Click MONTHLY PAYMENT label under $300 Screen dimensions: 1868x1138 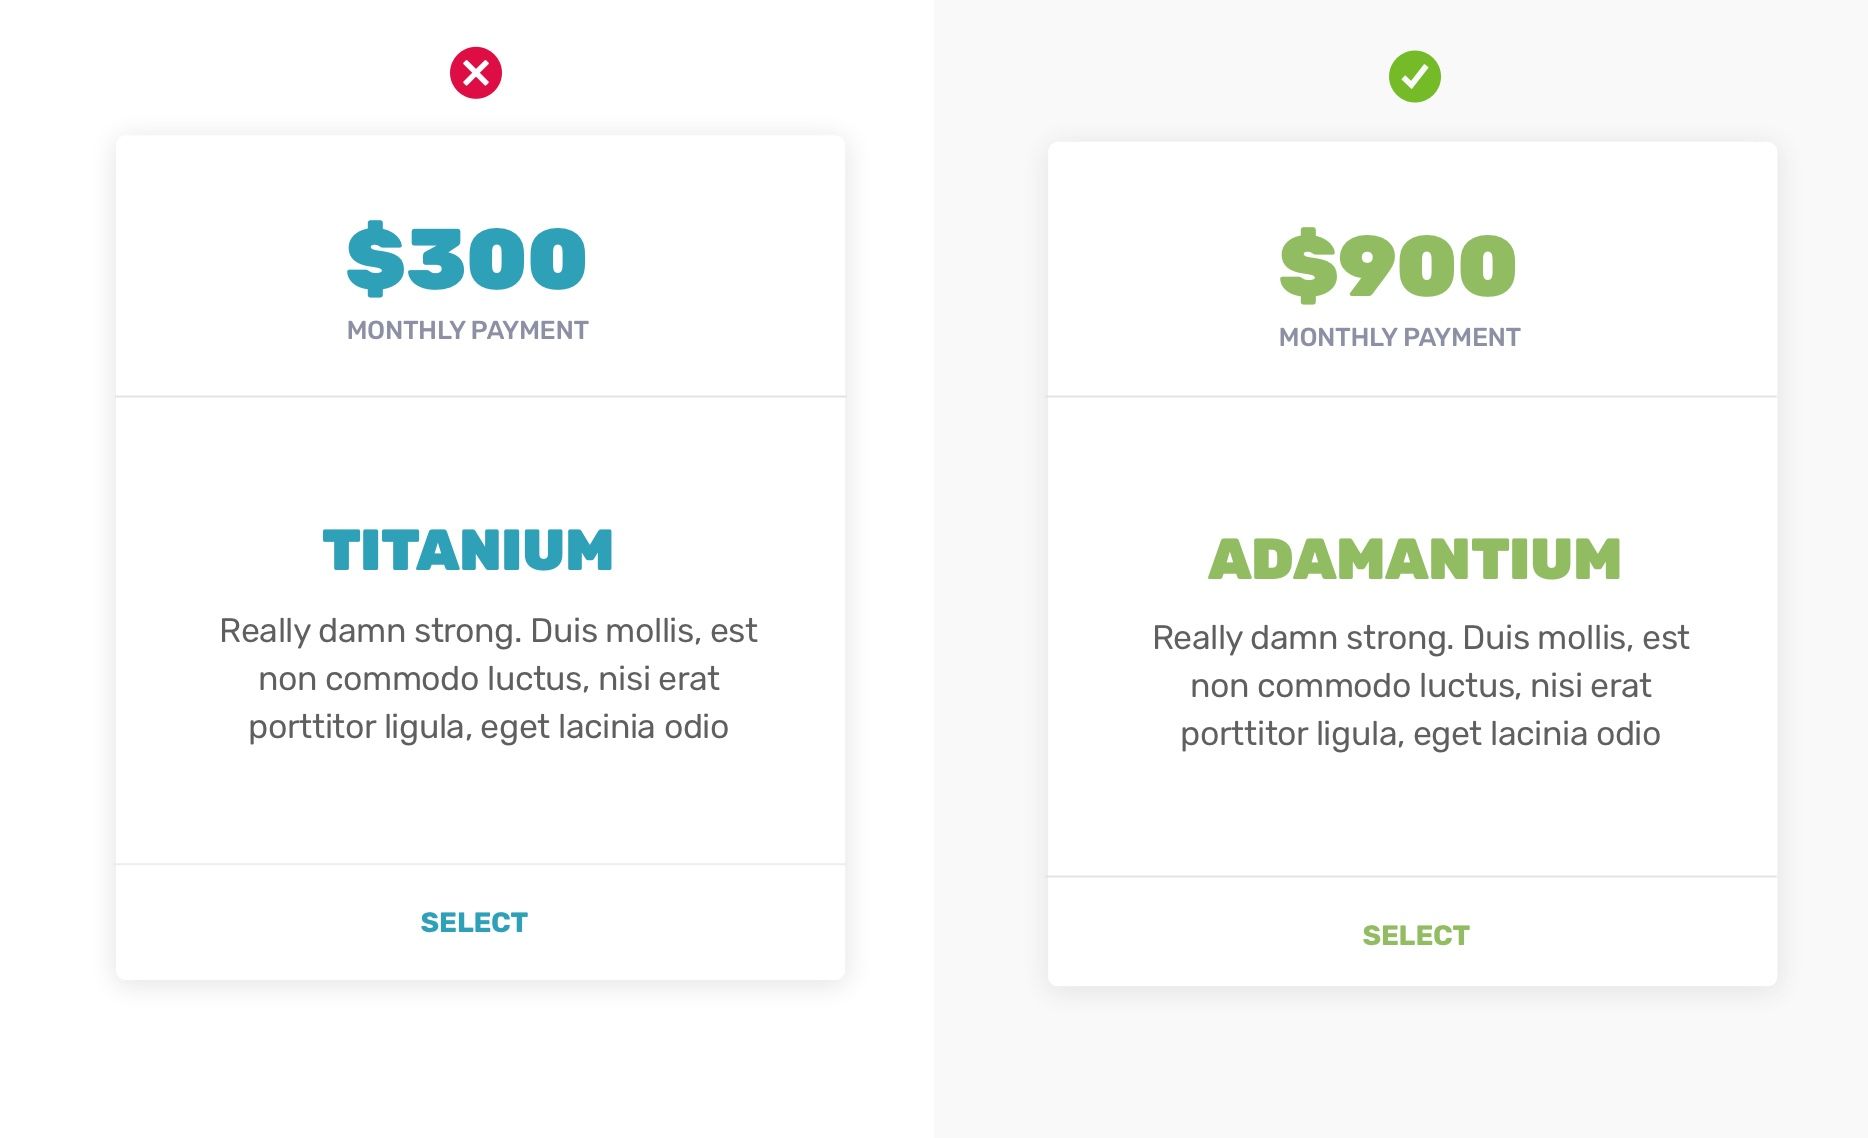coord(467,330)
